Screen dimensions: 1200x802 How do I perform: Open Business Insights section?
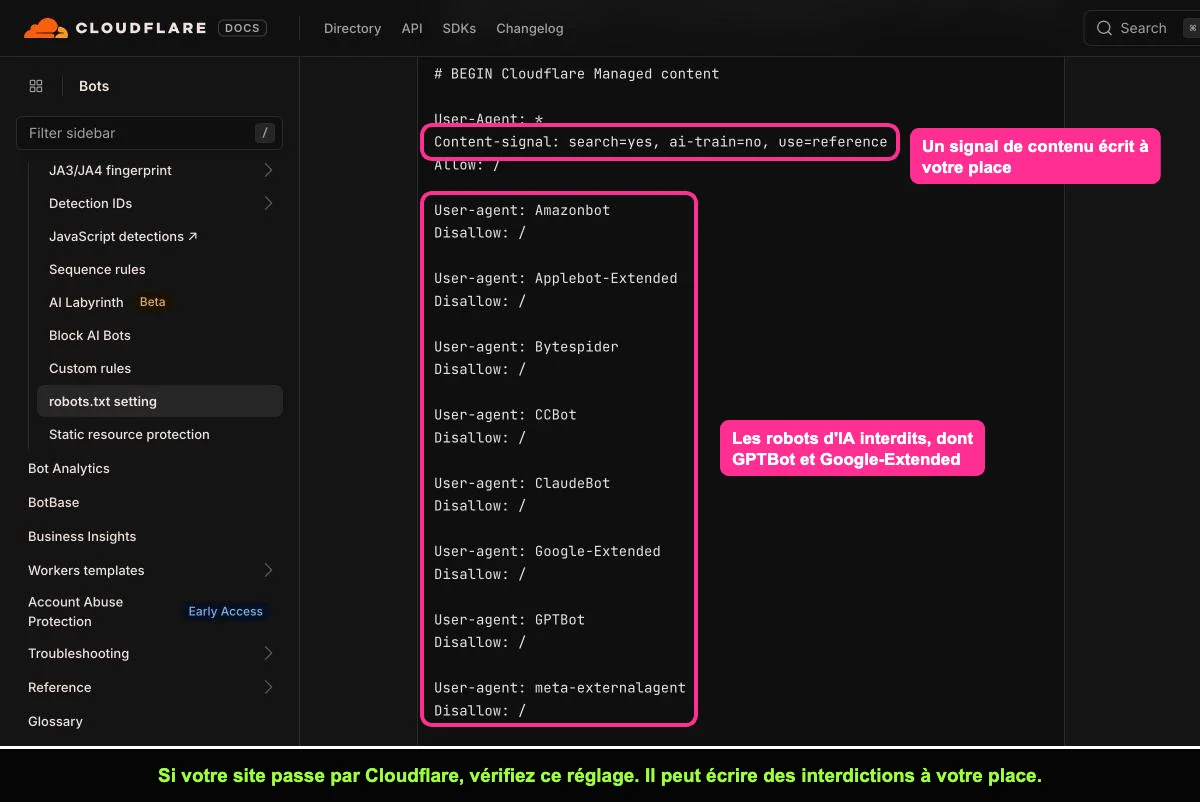coord(82,537)
